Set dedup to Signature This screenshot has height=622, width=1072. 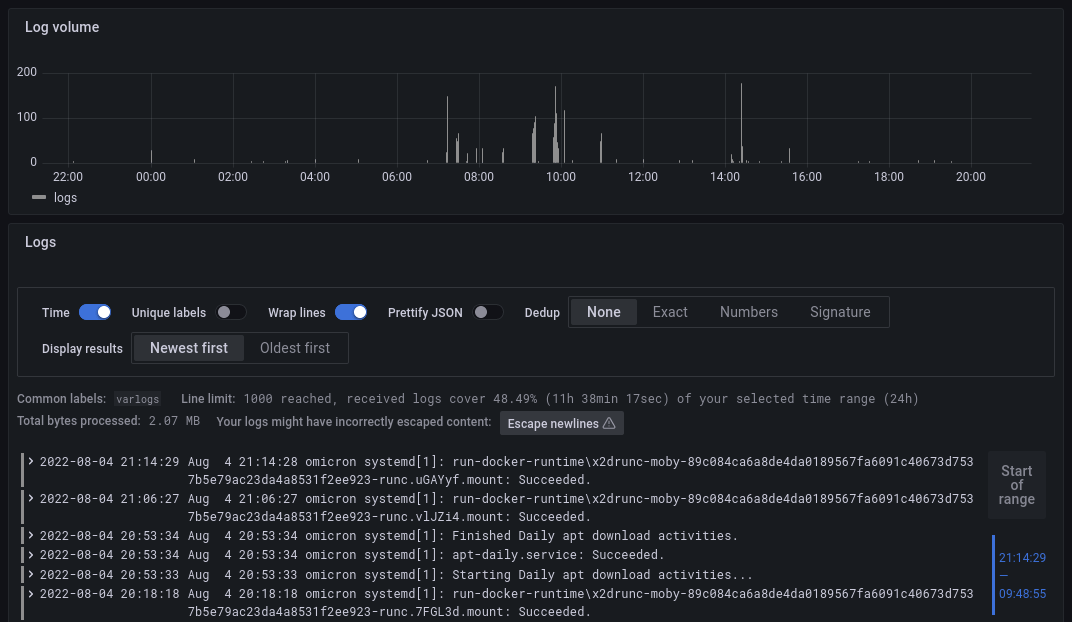[840, 312]
